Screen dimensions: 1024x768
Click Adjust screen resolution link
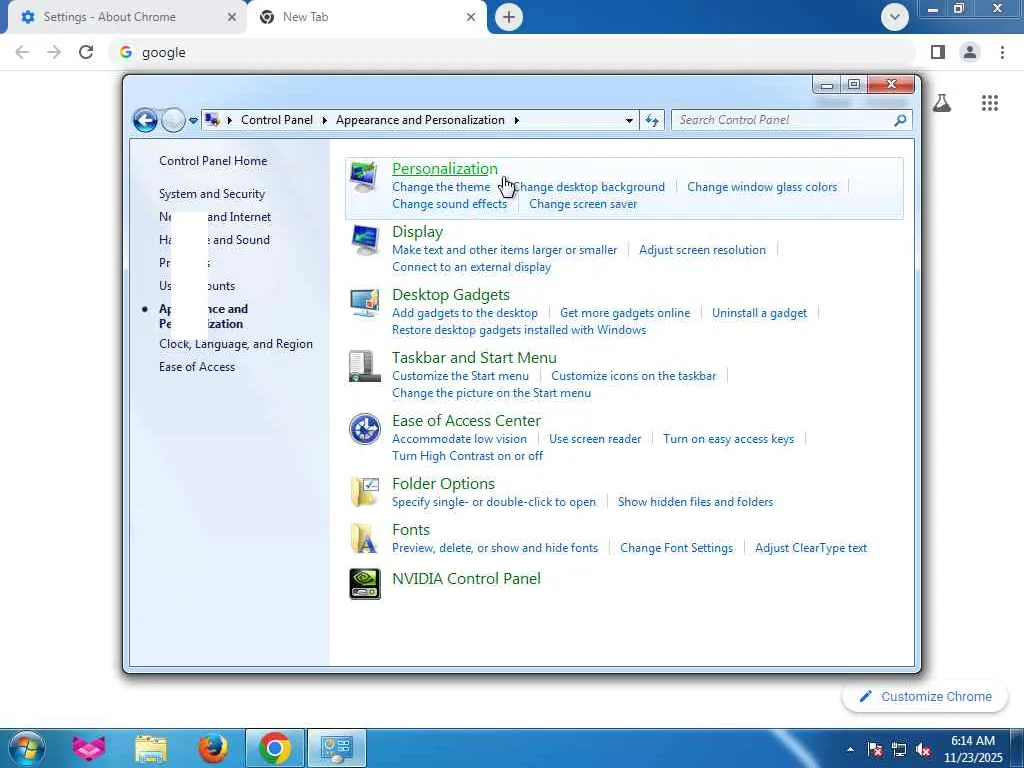point(702,250)
